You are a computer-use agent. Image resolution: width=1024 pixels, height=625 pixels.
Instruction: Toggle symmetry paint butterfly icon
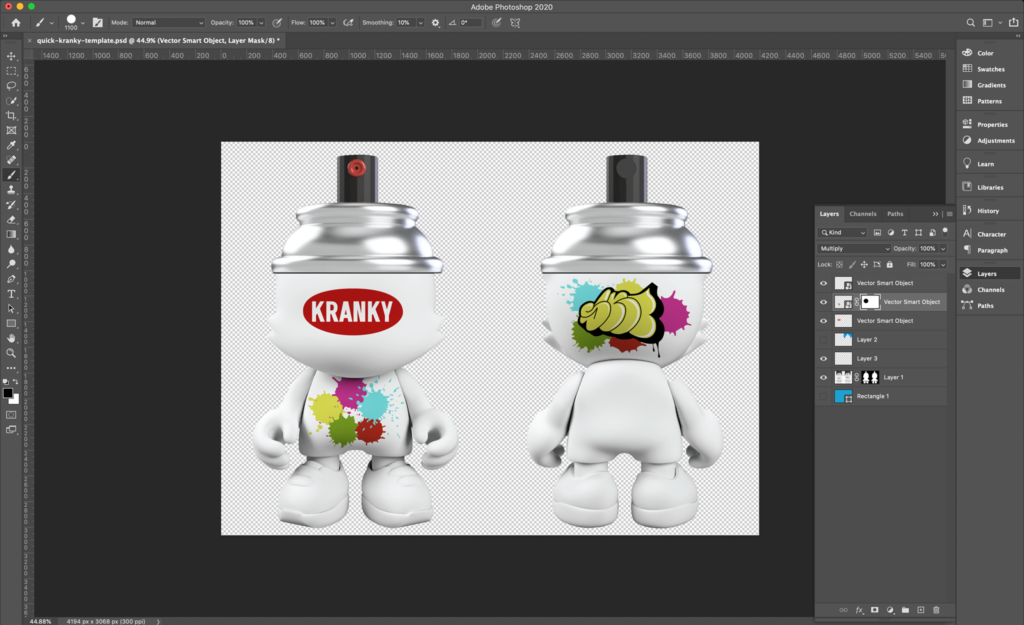(x=515, y=22)
